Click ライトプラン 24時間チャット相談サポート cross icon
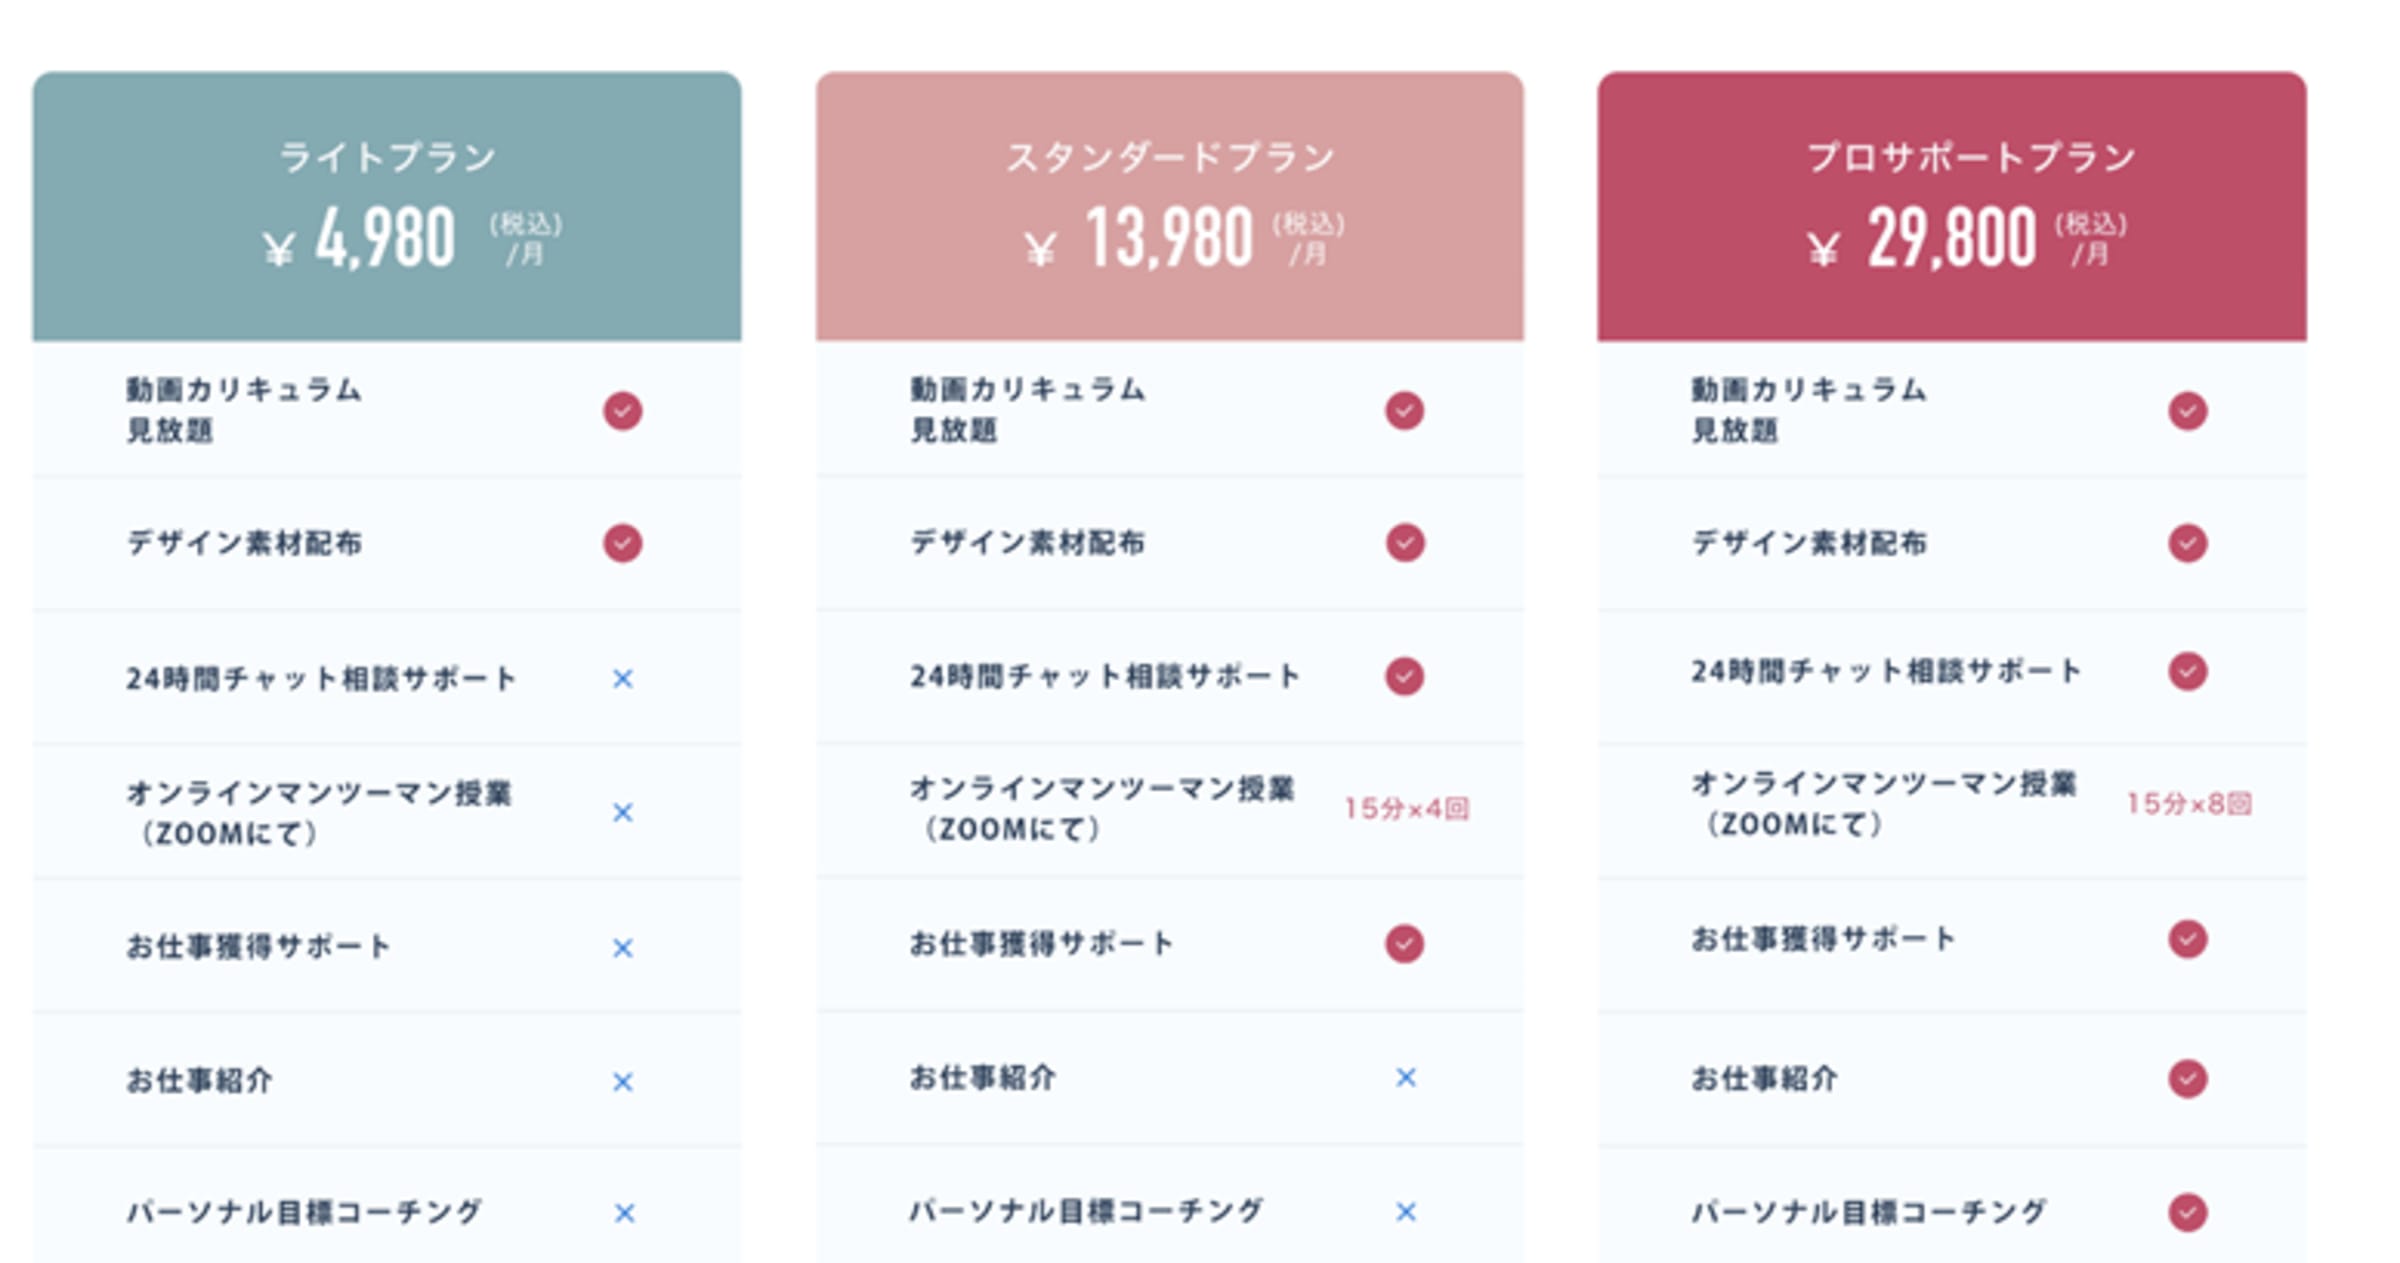The width and height of the screenshot is (2400, 1263). tap(622, 679)
